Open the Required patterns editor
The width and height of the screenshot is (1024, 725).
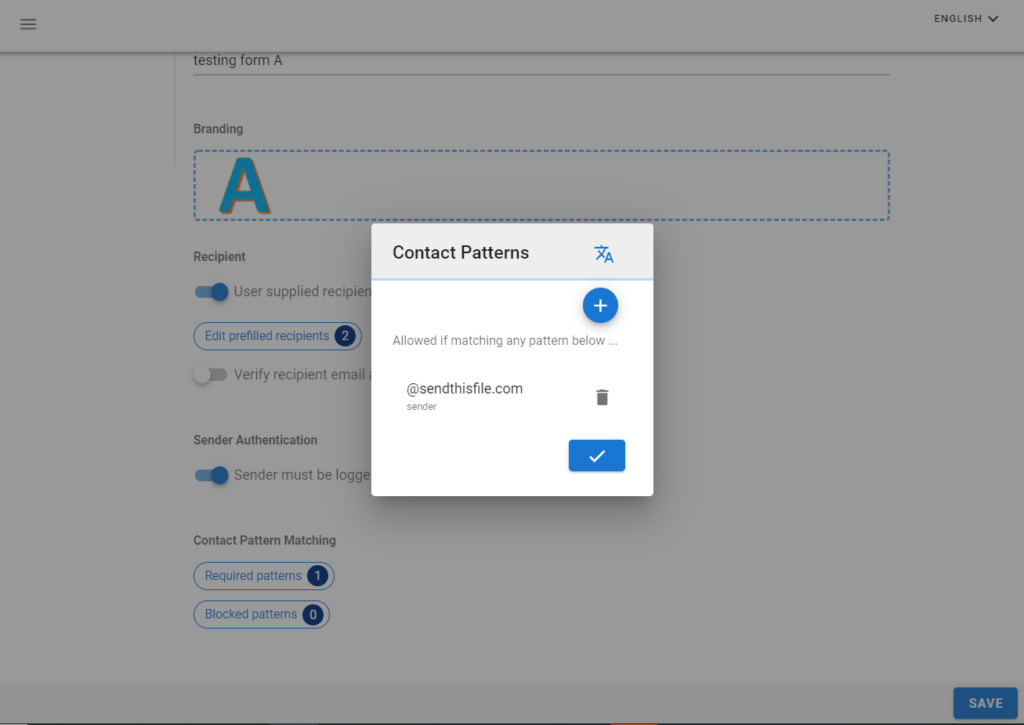[x=253, y=576]
